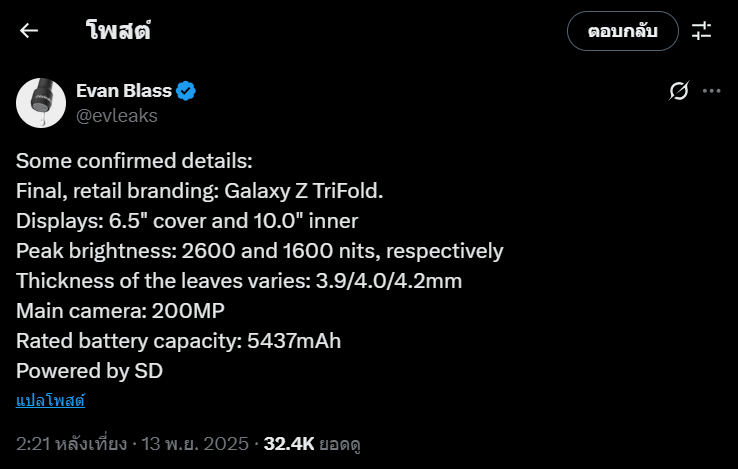This screenshot has height=469, width=738.
Task: Click the 'Some confirmed details' text line
Action: pyautogui.click(x=135, y=161)
